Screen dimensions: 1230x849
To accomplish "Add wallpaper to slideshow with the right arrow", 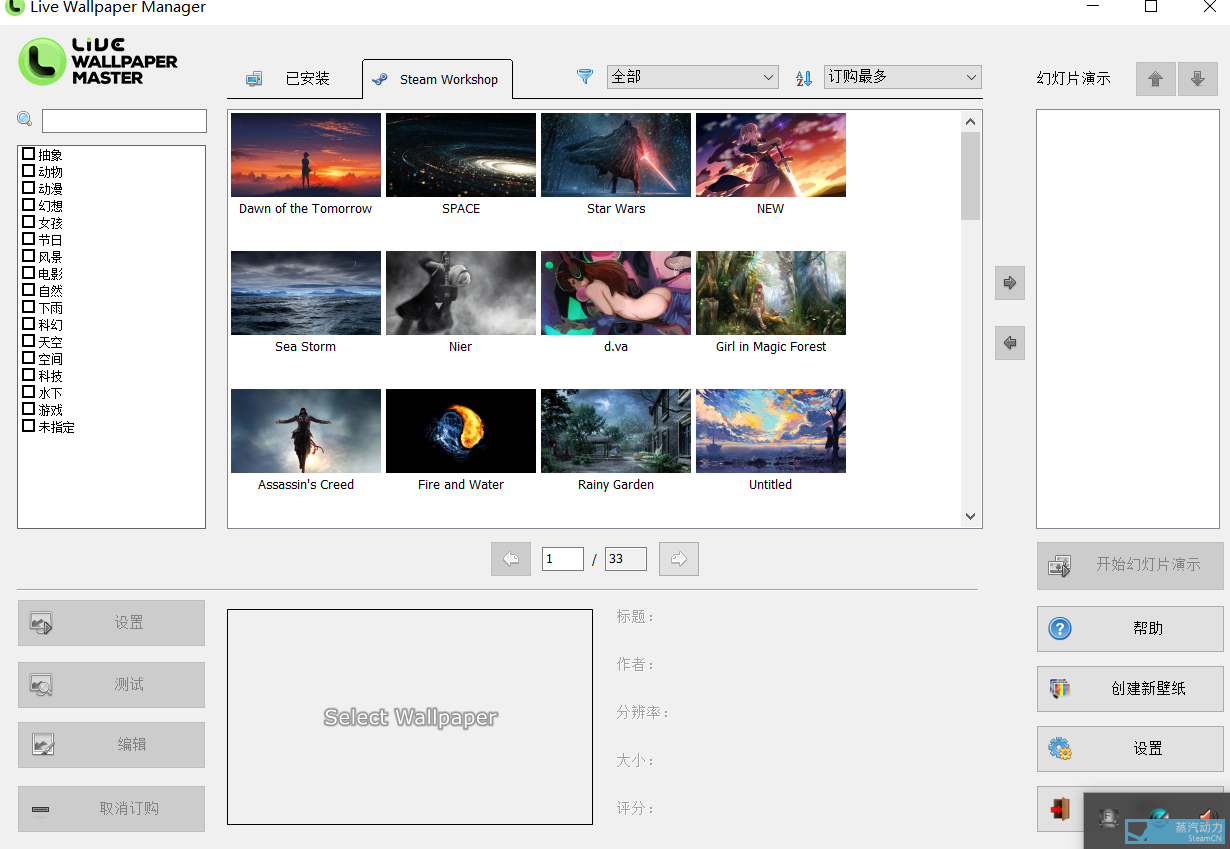I will click(1010, 283).
